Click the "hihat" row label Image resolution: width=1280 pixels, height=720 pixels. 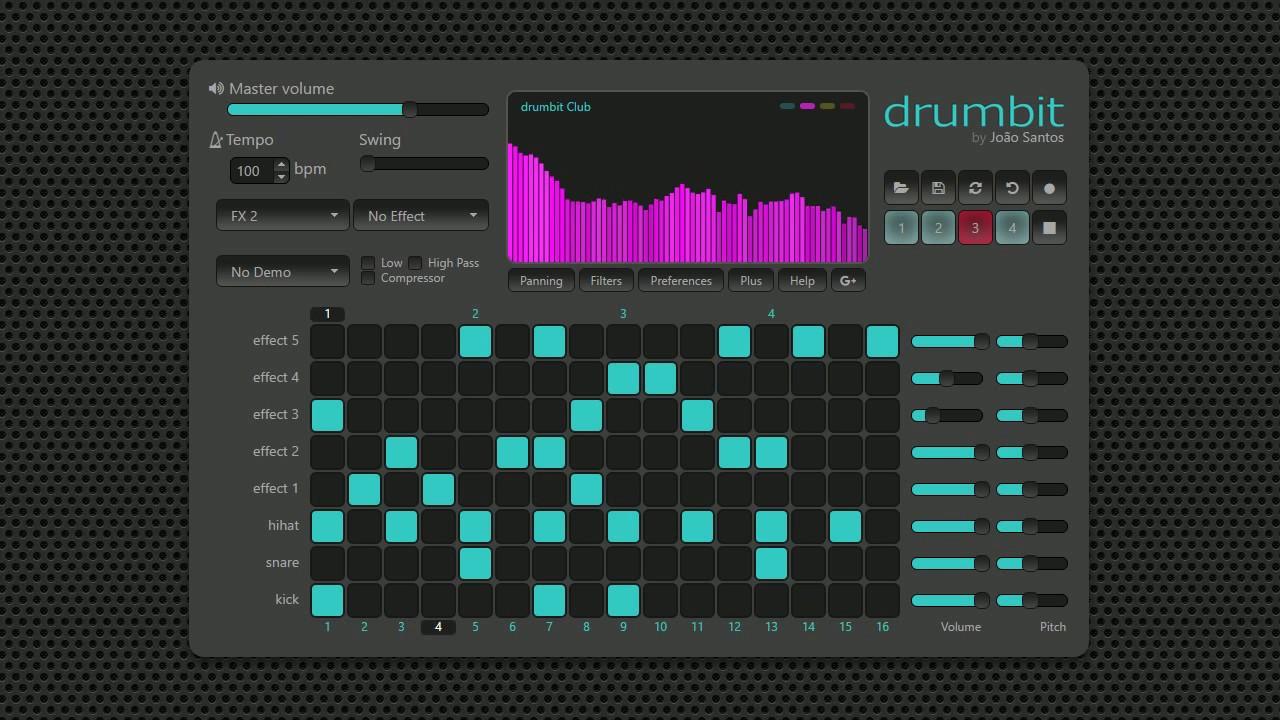click(x=283, y=526)
